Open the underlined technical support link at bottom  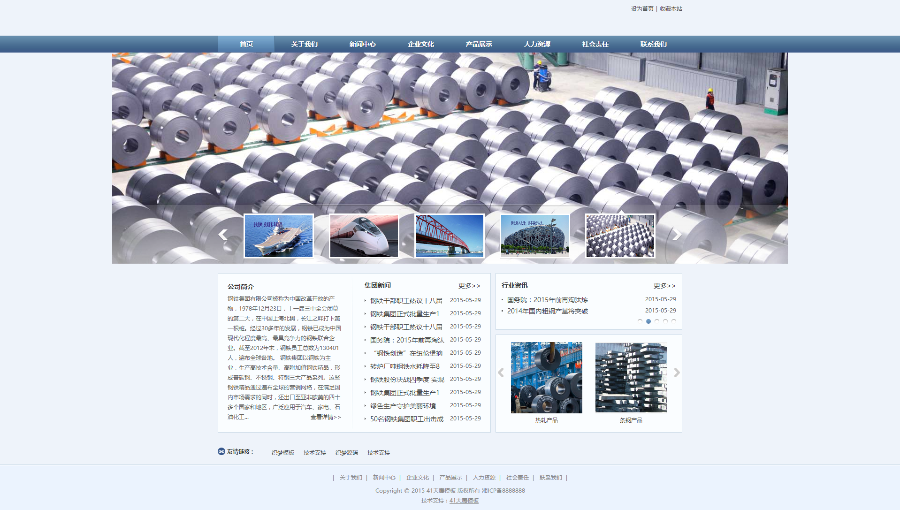464,501
